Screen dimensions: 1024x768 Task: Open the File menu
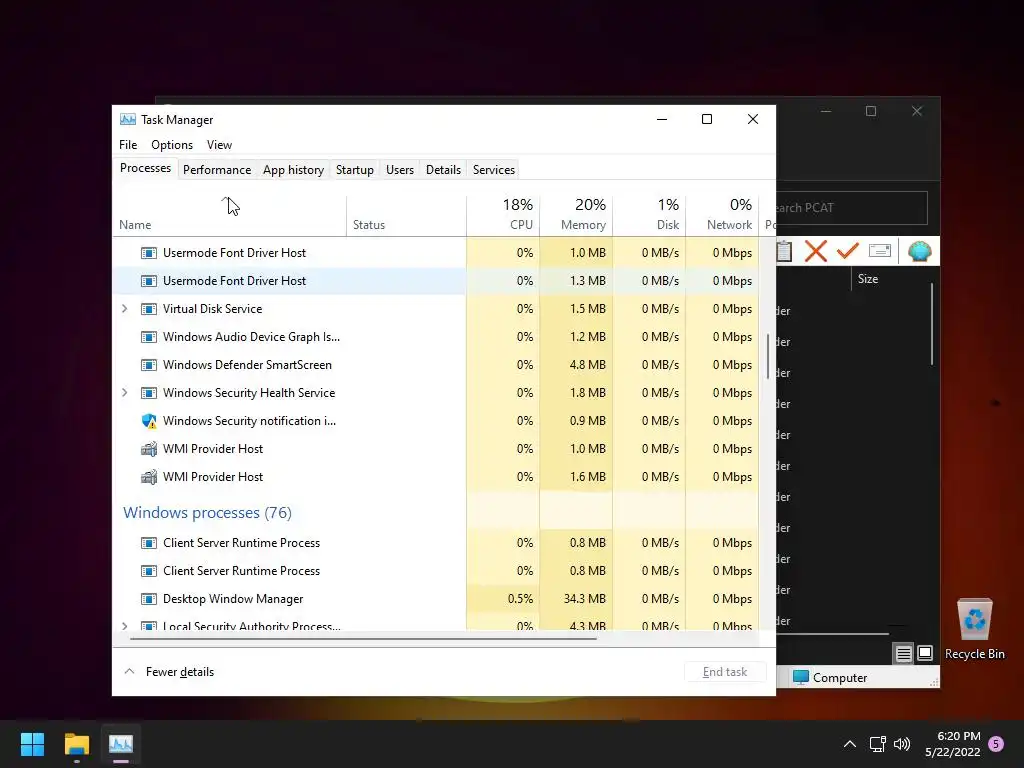click(128, 145)
